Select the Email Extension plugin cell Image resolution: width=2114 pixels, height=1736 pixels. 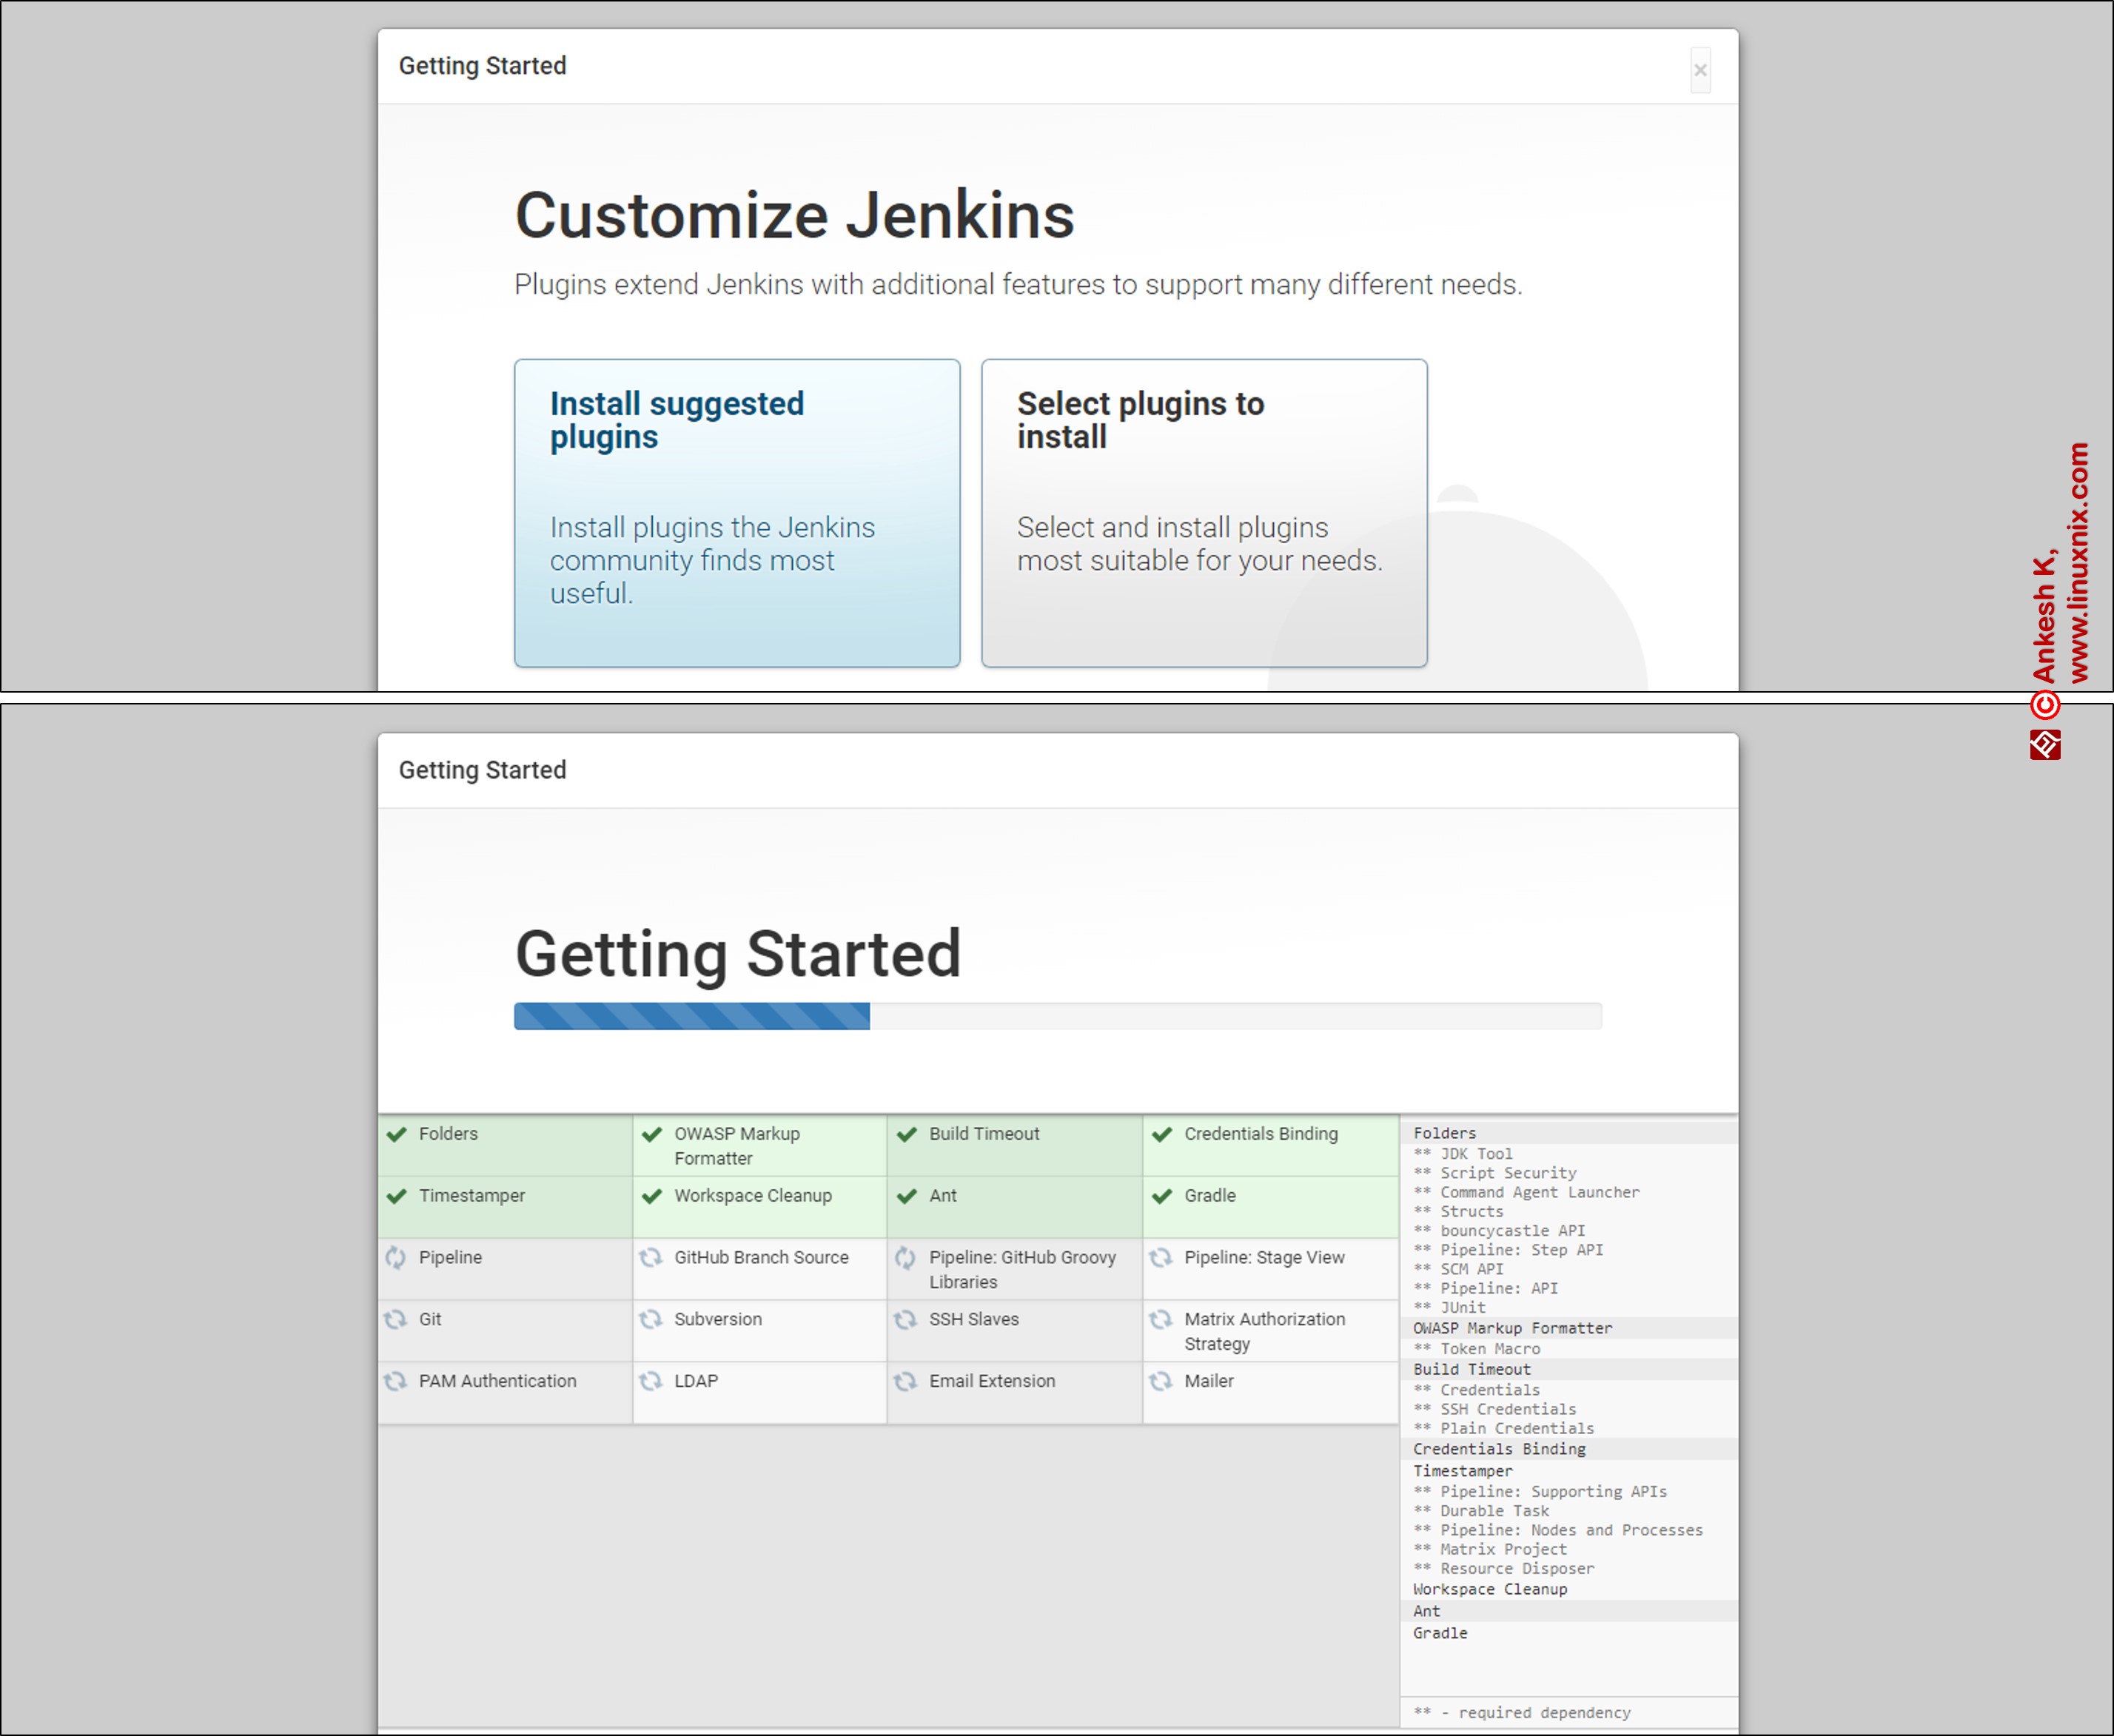click(x=1014, y=1391)
